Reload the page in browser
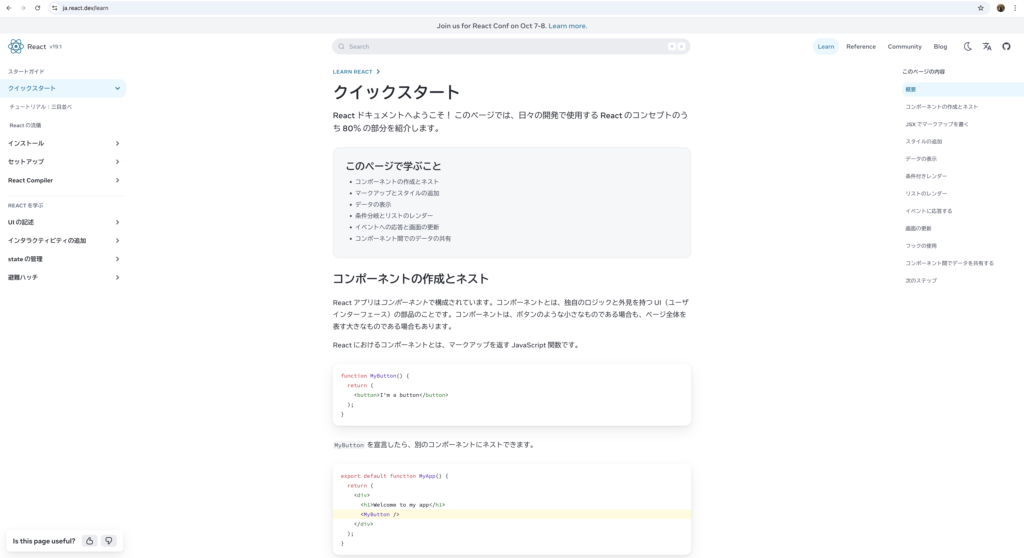Image resolution: width=1024 pixels, height=558 pixels. click(38, 7)
